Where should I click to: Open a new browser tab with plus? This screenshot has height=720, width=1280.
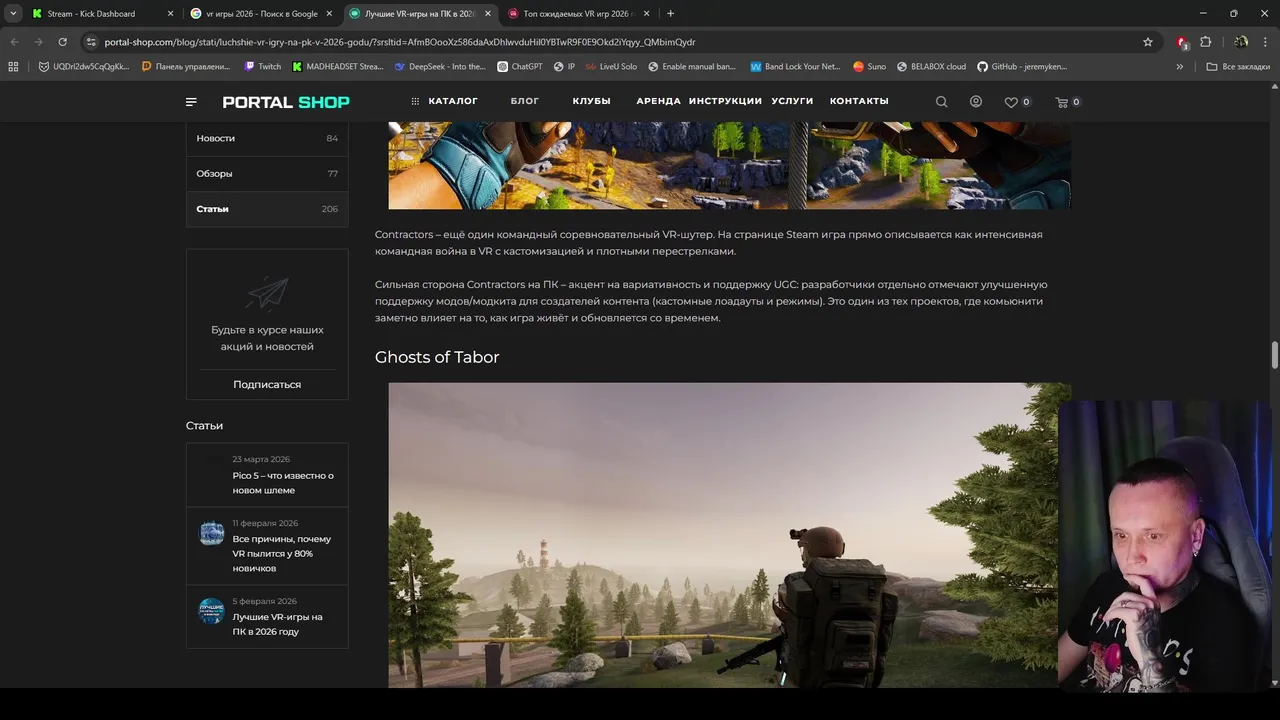(670, 14)
